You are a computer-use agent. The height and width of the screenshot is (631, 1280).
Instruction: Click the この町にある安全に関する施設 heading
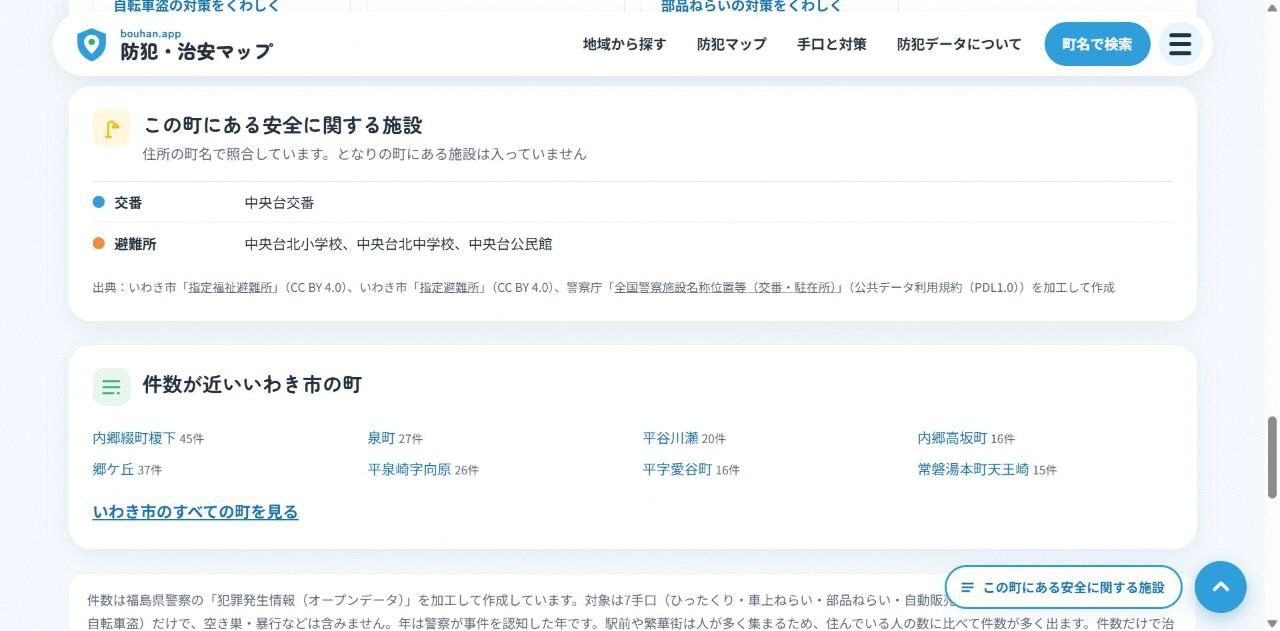click(x=283, y=125)
